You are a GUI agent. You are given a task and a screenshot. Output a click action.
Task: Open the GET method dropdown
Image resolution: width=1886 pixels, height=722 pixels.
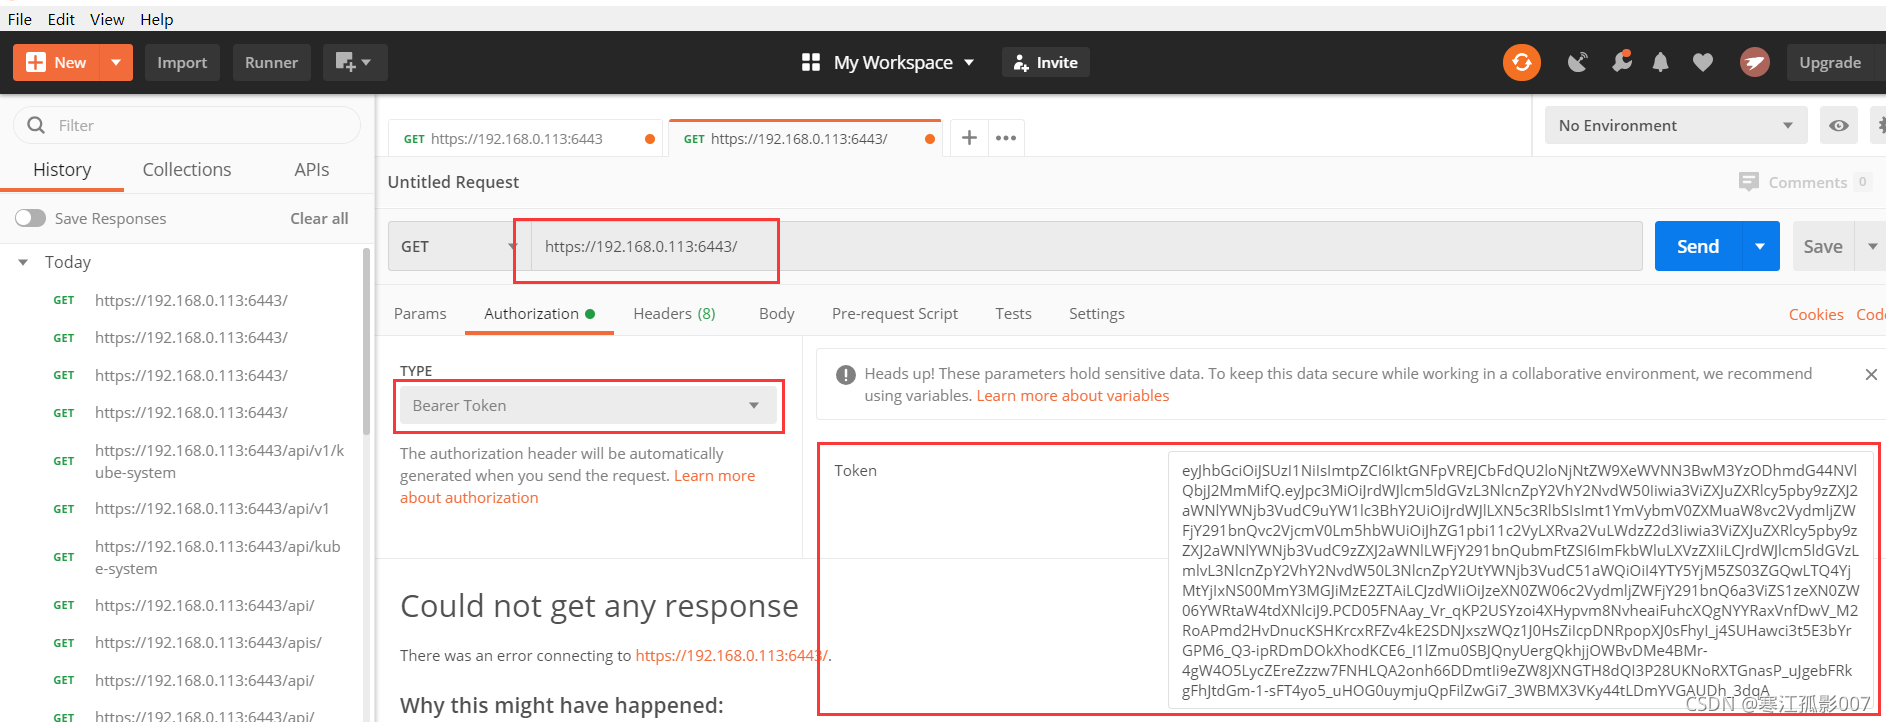coord(458,246)
